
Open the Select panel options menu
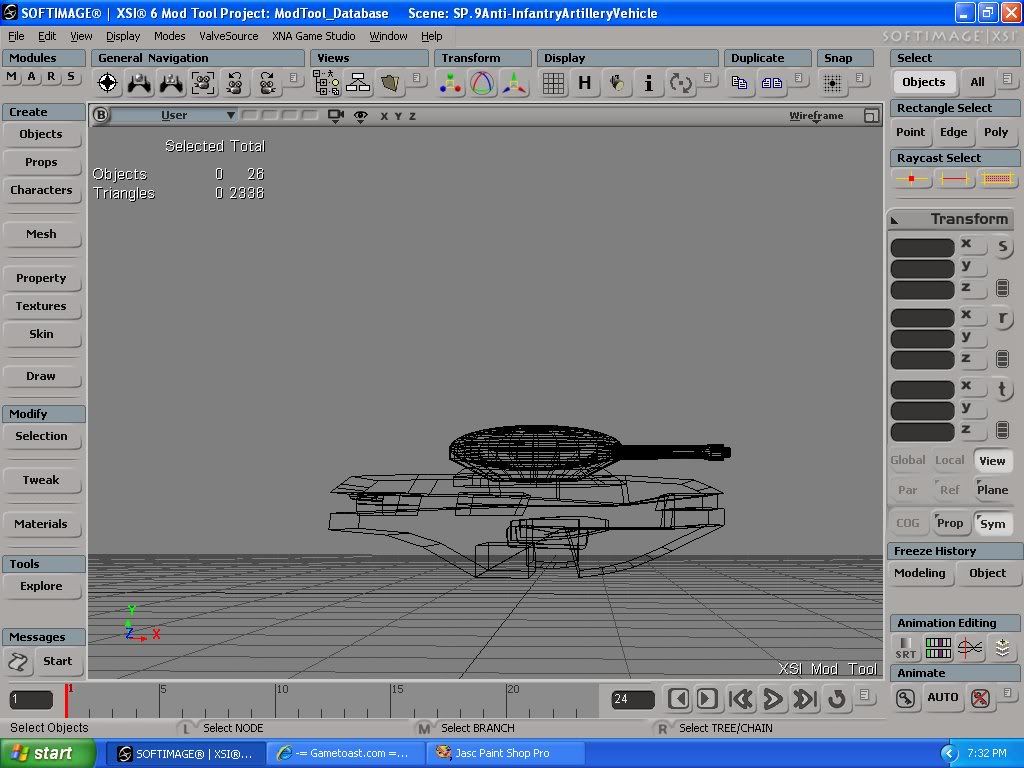click(1008, 78)
